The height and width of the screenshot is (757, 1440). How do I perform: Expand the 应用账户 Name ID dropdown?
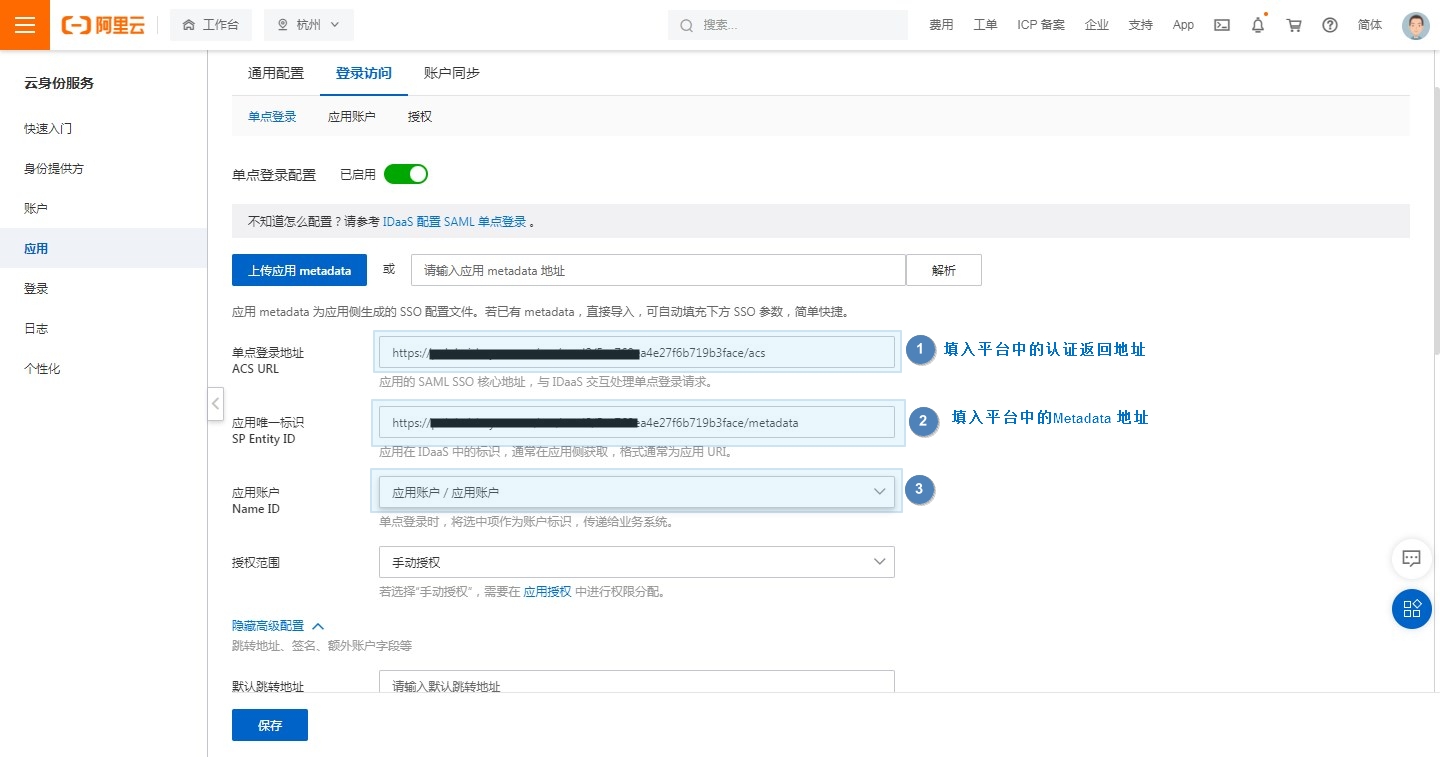[x=636, y=492]
